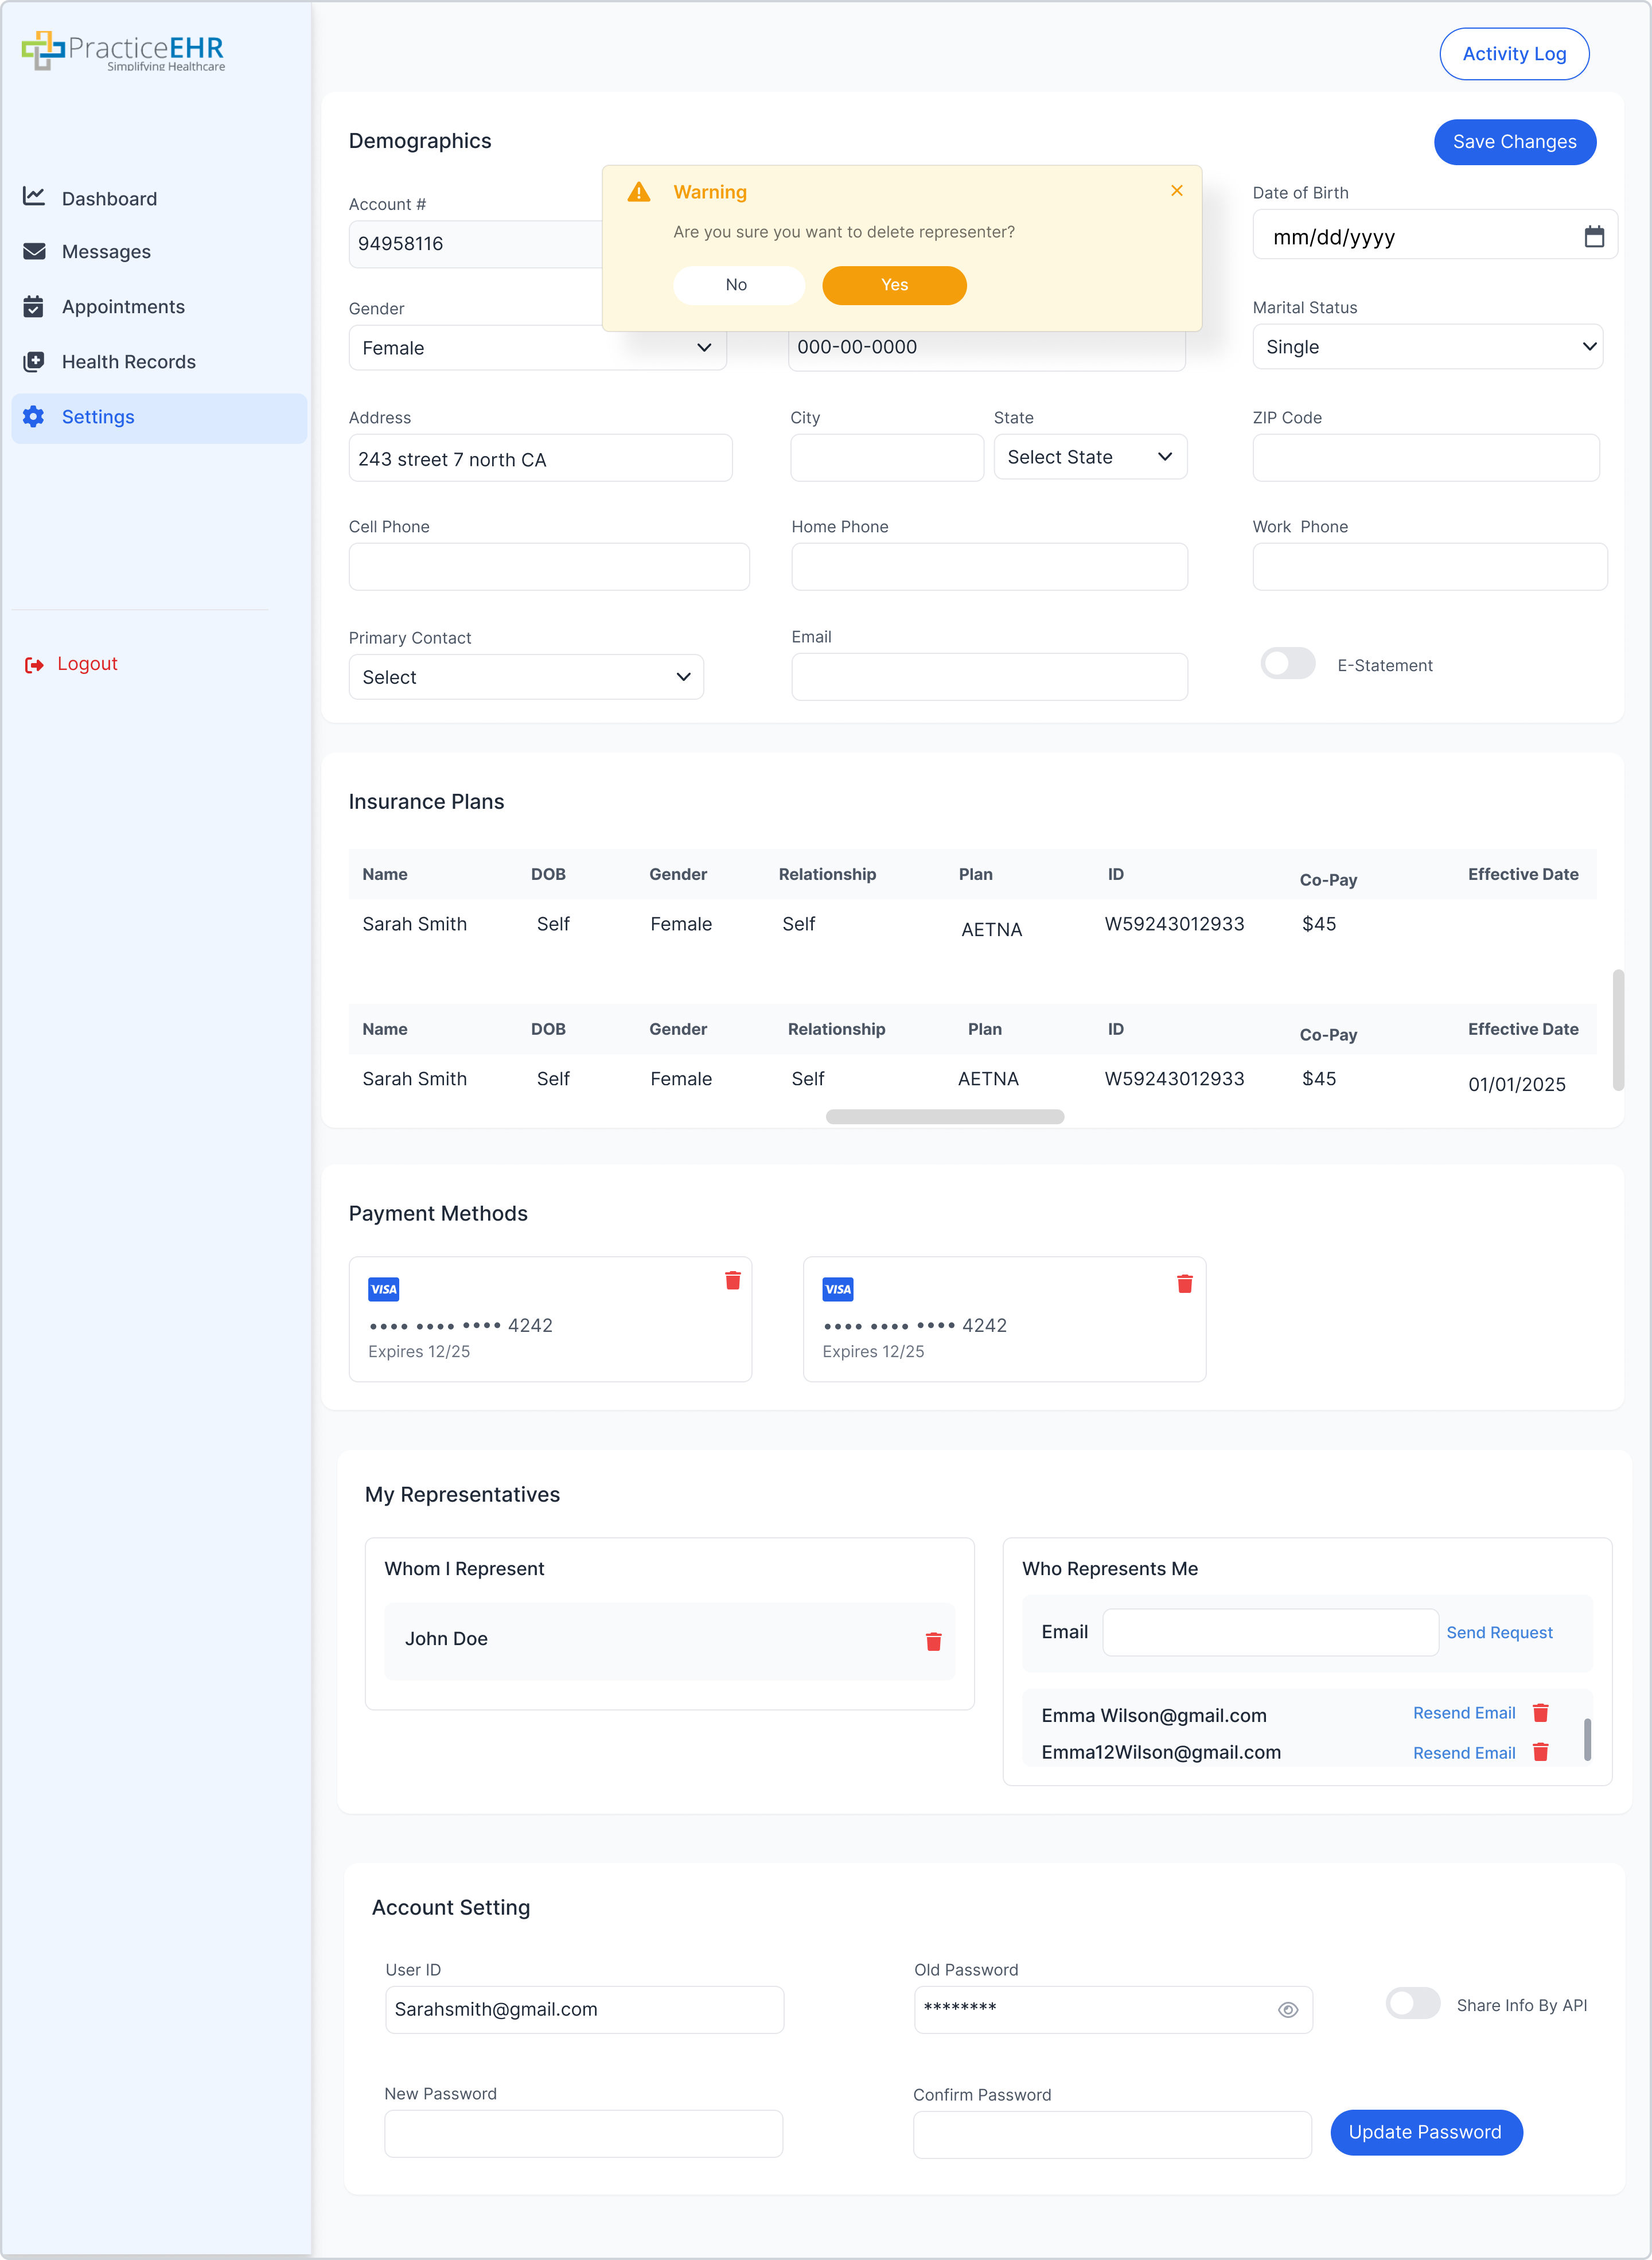Open Appointments from sidebar
The width and height of the screenshot is (1652, 2260).
click(x=123, y=307)
